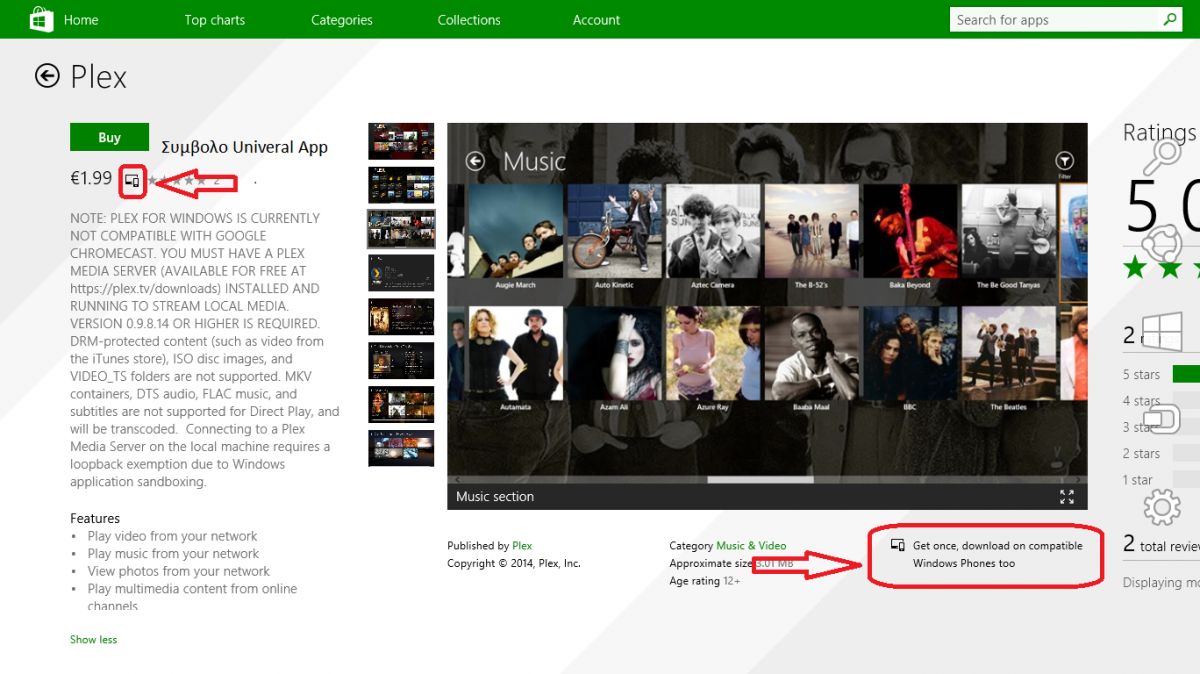The height and width of the screenshot is (674, 1200).
Task: Click the Azure Ray album tile
Action: [x=713, y=360]
